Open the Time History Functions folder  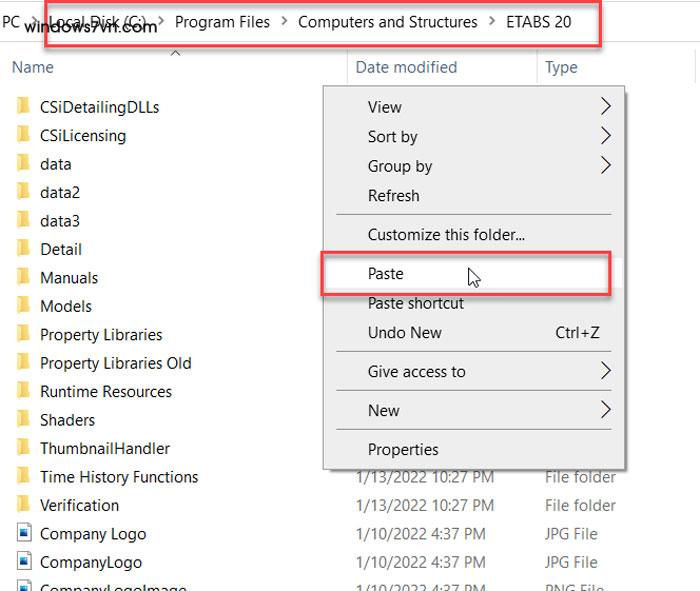118,477
